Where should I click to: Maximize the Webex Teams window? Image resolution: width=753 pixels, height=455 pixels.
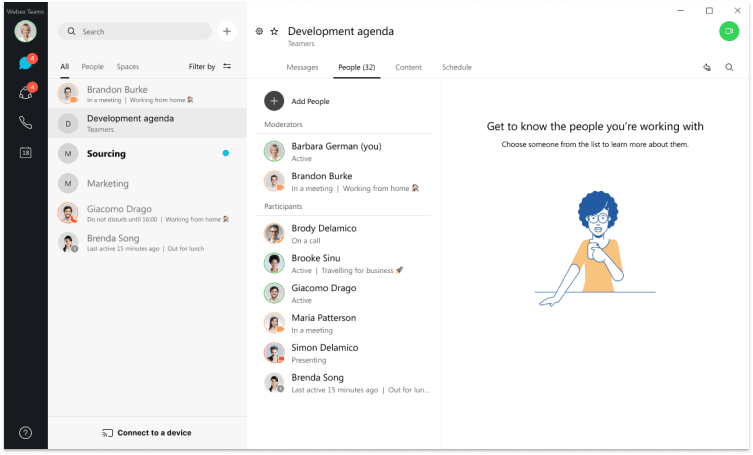click(x=709, y=11)
